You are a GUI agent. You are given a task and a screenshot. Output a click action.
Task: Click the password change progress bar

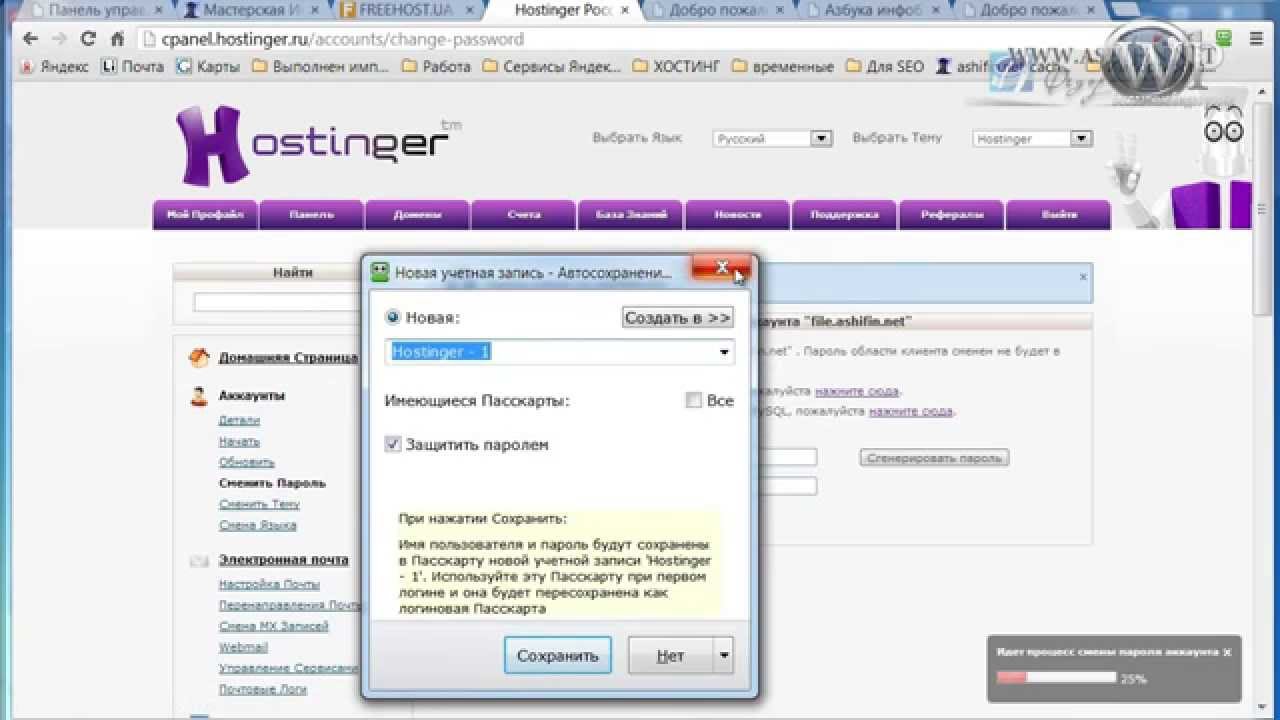coord(1056,678)
